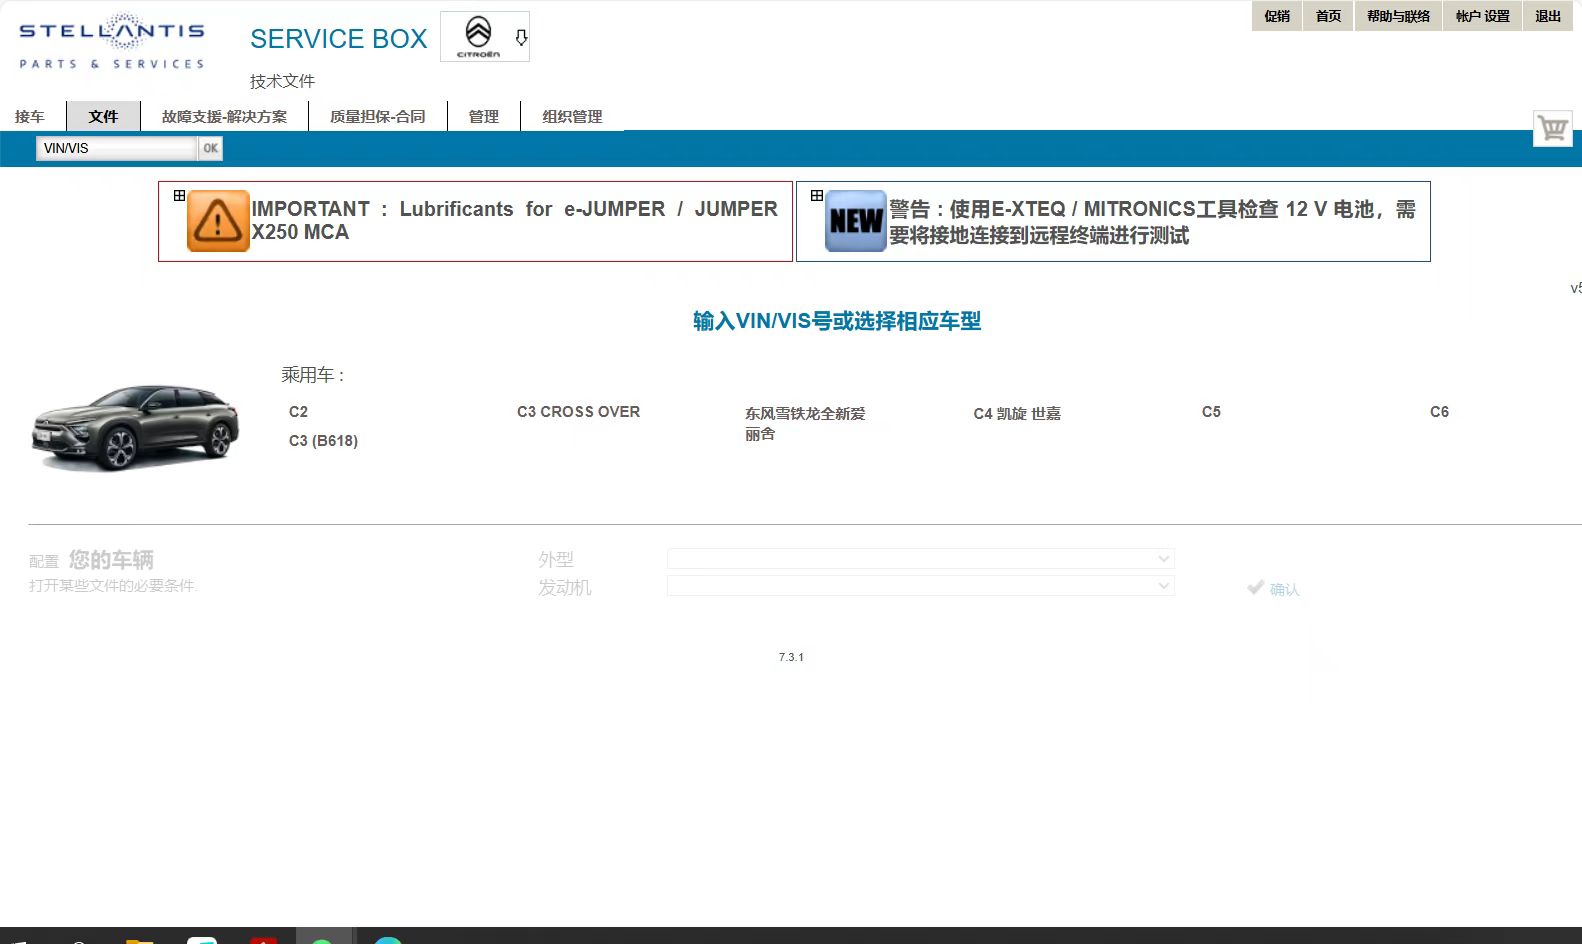Open the brand selector down arrow
Image resolution: width=1582 pixels, height=944 pixels.
click(521, 38)
